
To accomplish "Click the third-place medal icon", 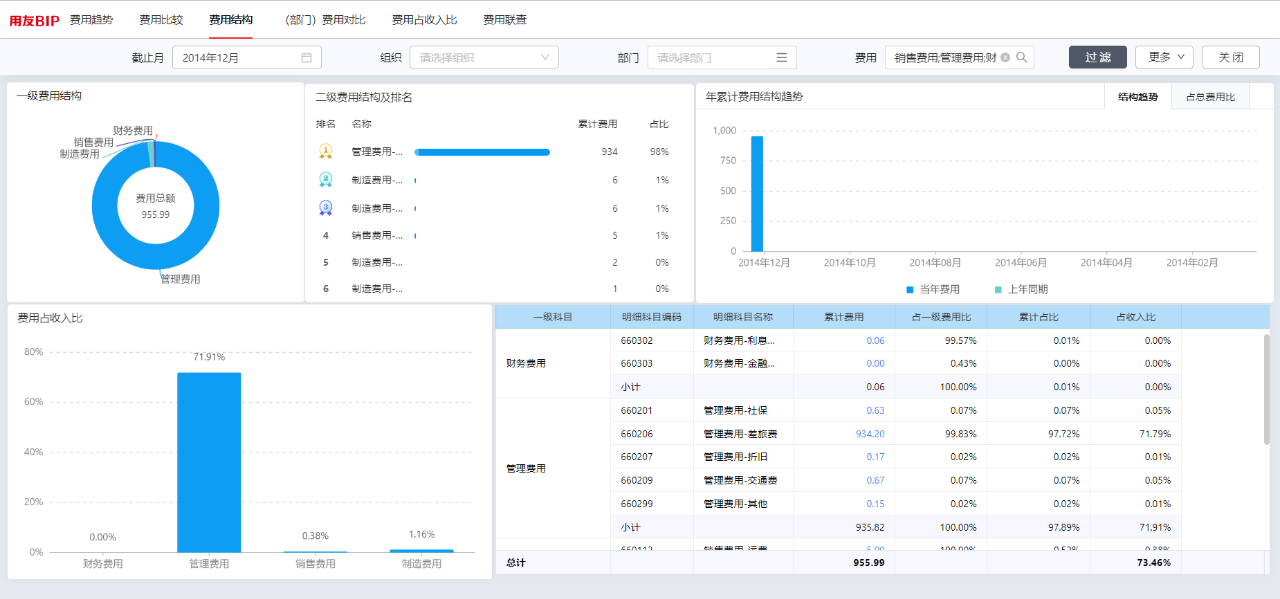I will coord(325,208).
